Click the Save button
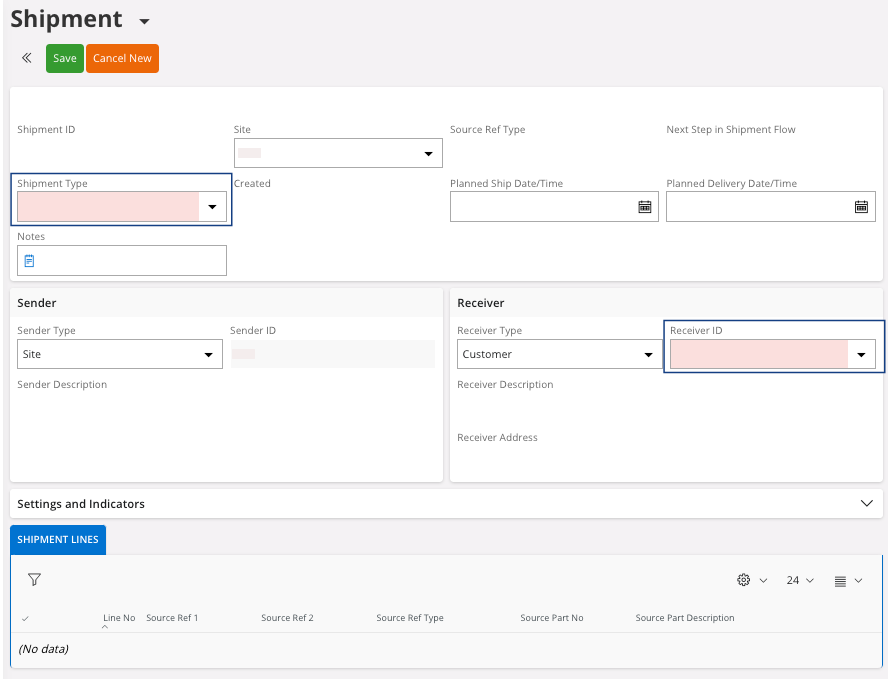The height and width of the screenshot is (679, 888). (x=65, y=58)
